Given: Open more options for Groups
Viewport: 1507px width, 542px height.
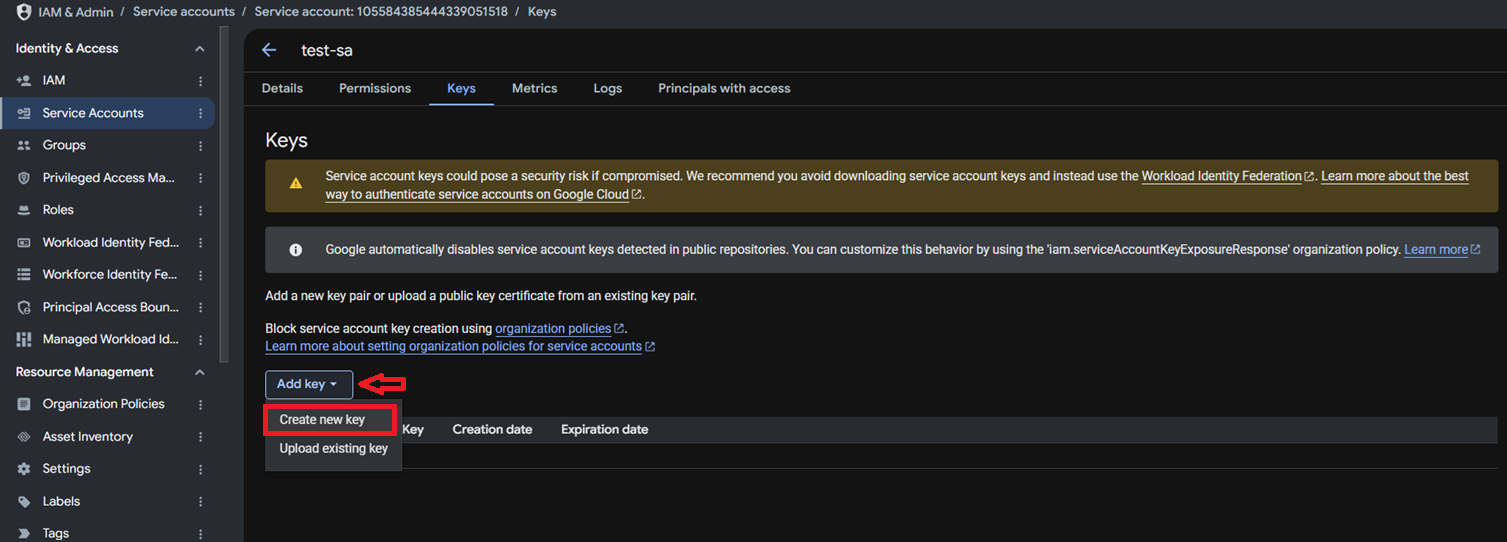Looking at the screenshot, I should click(200, 145).
